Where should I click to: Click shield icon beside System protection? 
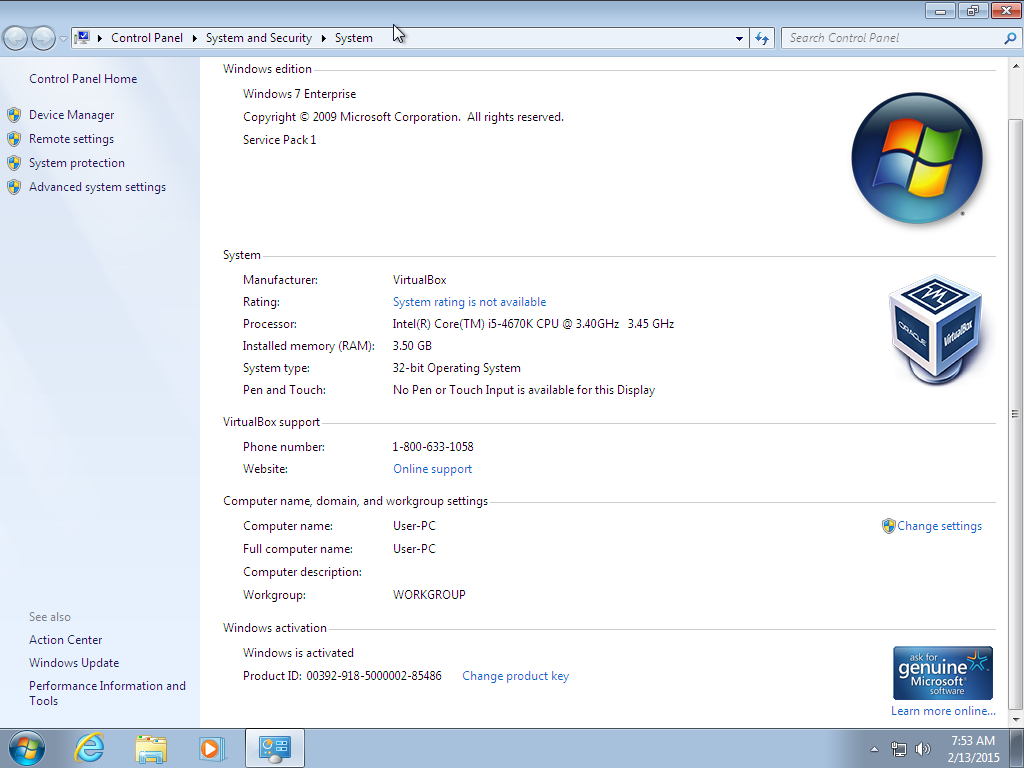14,163
